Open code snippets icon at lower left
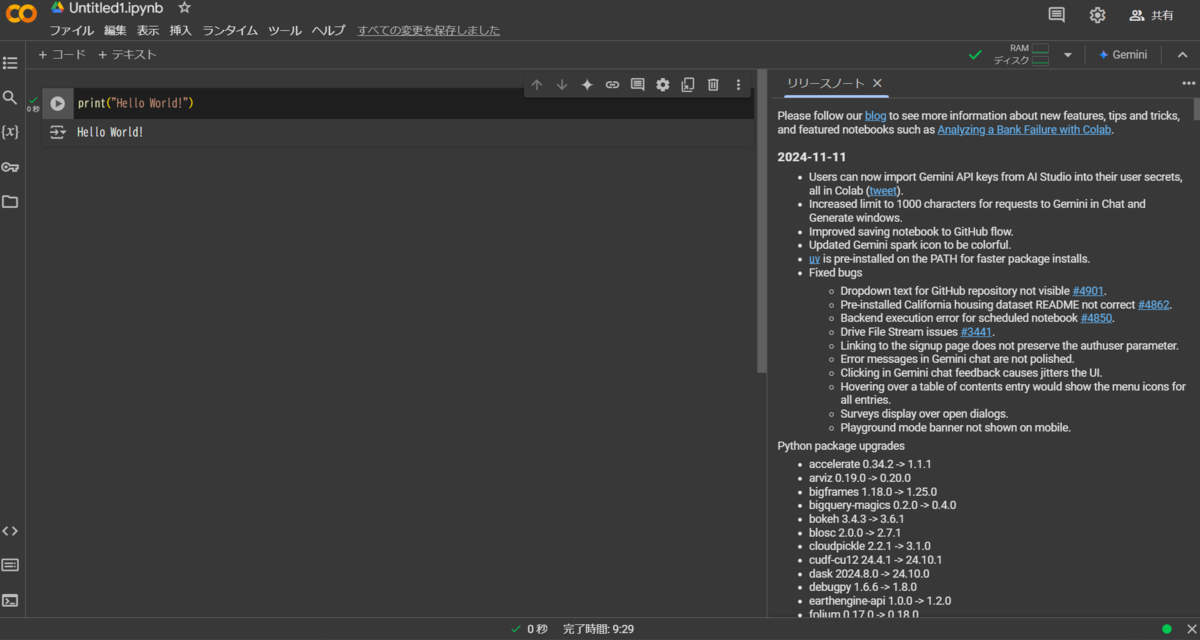This screenshot has height=640, width=1200. tap(10, 531)
